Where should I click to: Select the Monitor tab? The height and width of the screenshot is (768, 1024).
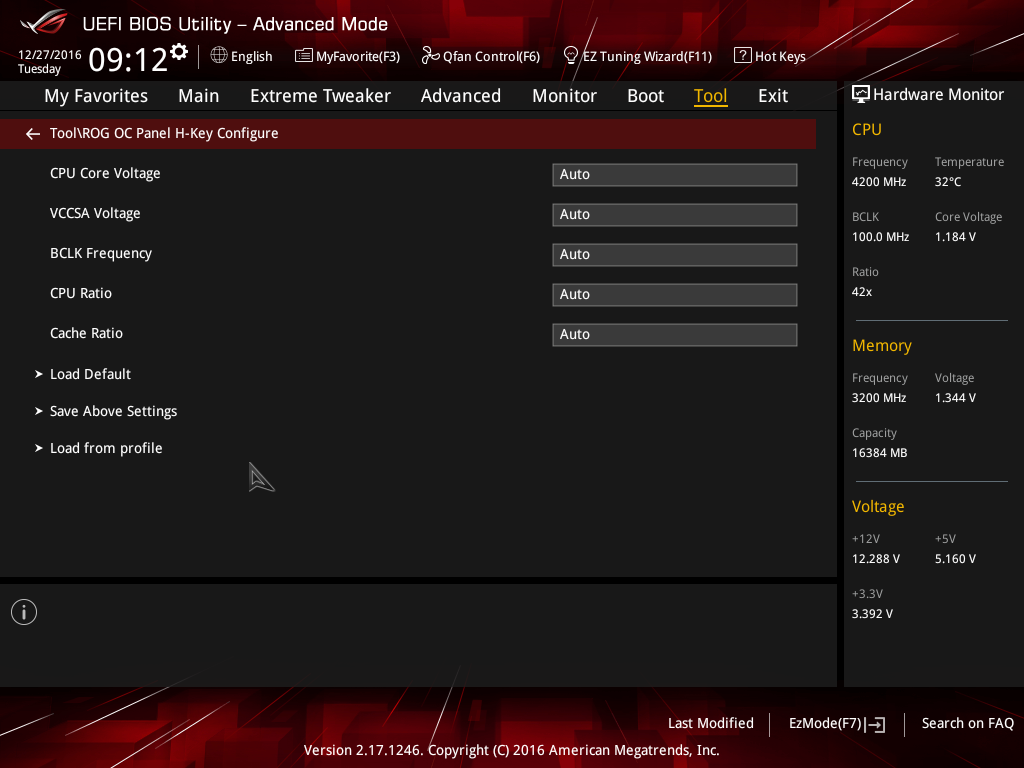click(x=564, y=96)
